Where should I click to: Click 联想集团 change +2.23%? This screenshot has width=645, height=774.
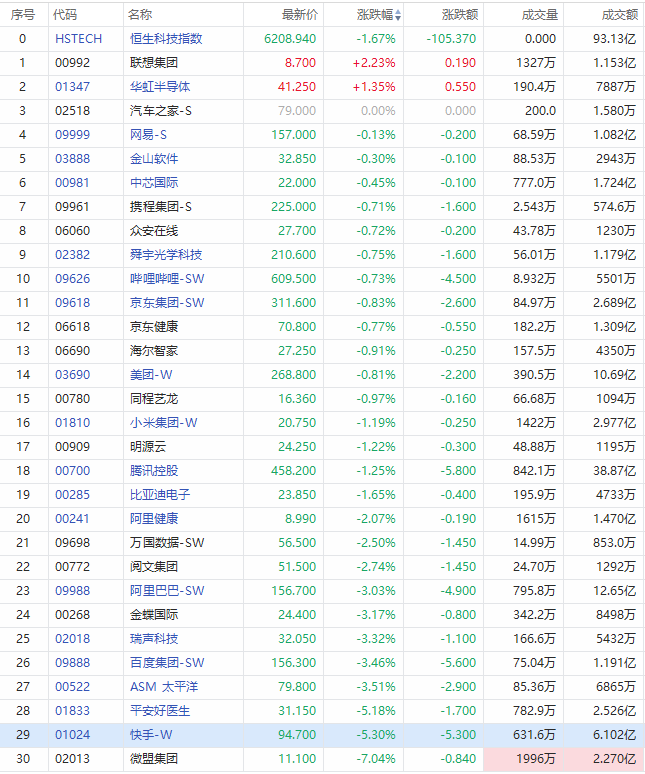[x=374, y=63]
